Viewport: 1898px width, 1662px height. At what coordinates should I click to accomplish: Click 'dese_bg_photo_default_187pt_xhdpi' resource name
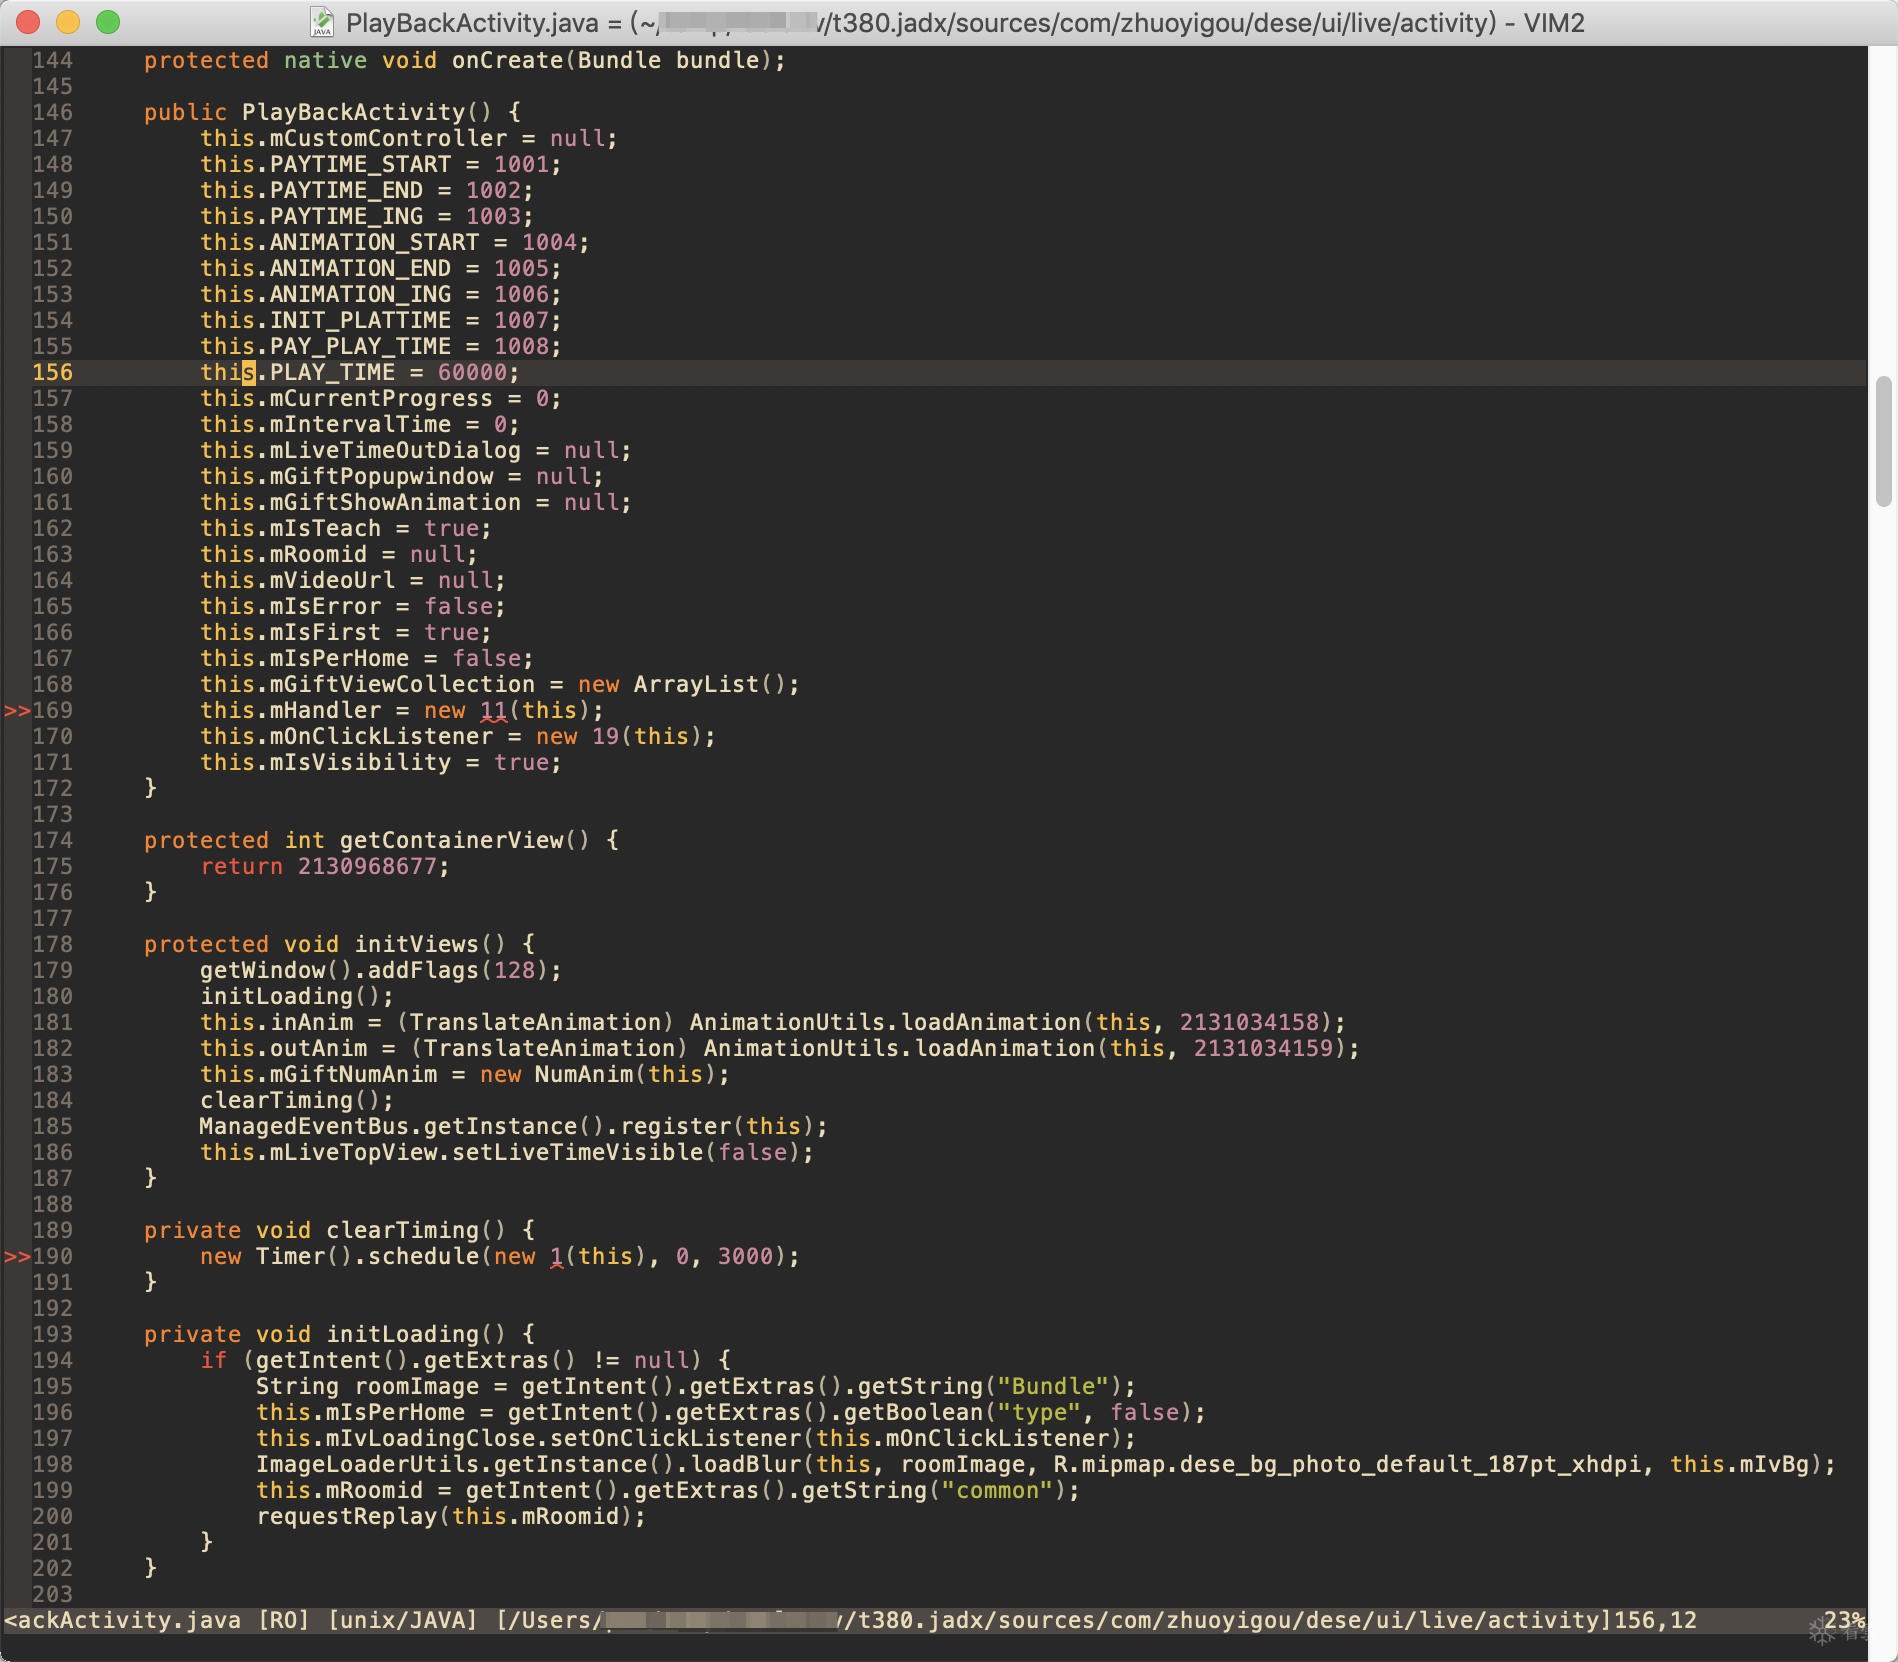coord(1411,1465)
